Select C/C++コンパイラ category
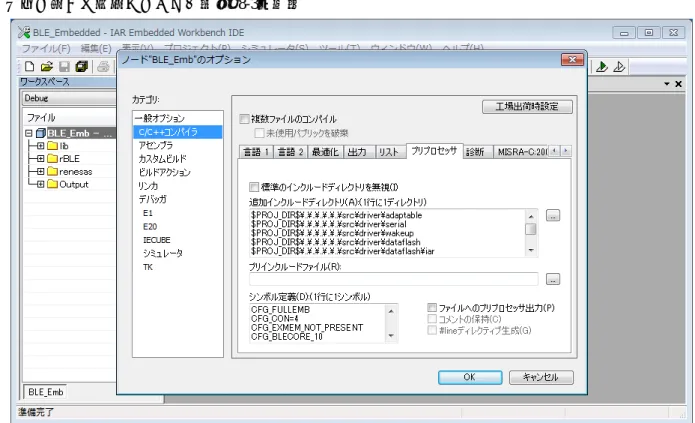695x423 pixels. pyautogui.click(x=178, y=132)
